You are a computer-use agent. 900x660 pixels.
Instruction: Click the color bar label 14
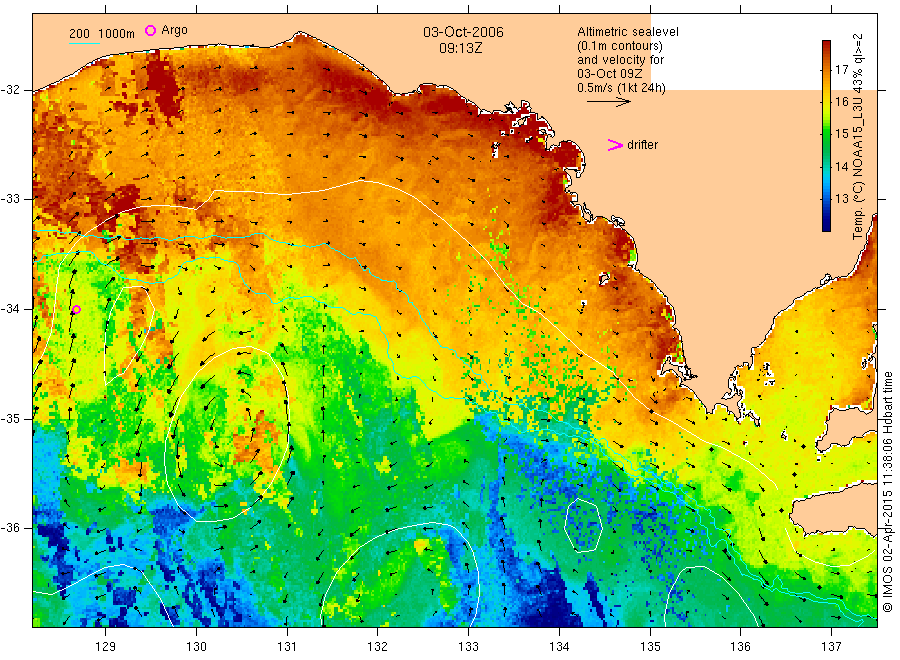point(841,166)
